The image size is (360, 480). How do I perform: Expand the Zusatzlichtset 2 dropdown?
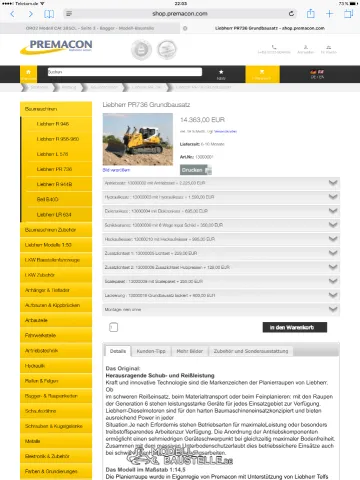tap(221, 267)
